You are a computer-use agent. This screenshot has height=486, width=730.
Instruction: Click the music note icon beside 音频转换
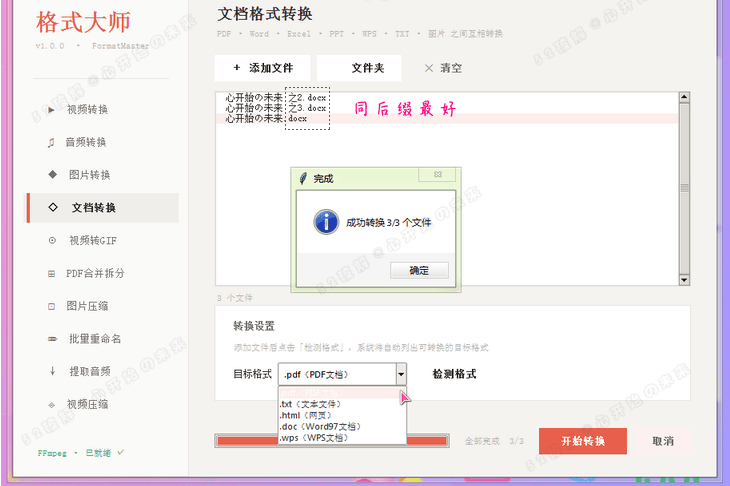51,142
